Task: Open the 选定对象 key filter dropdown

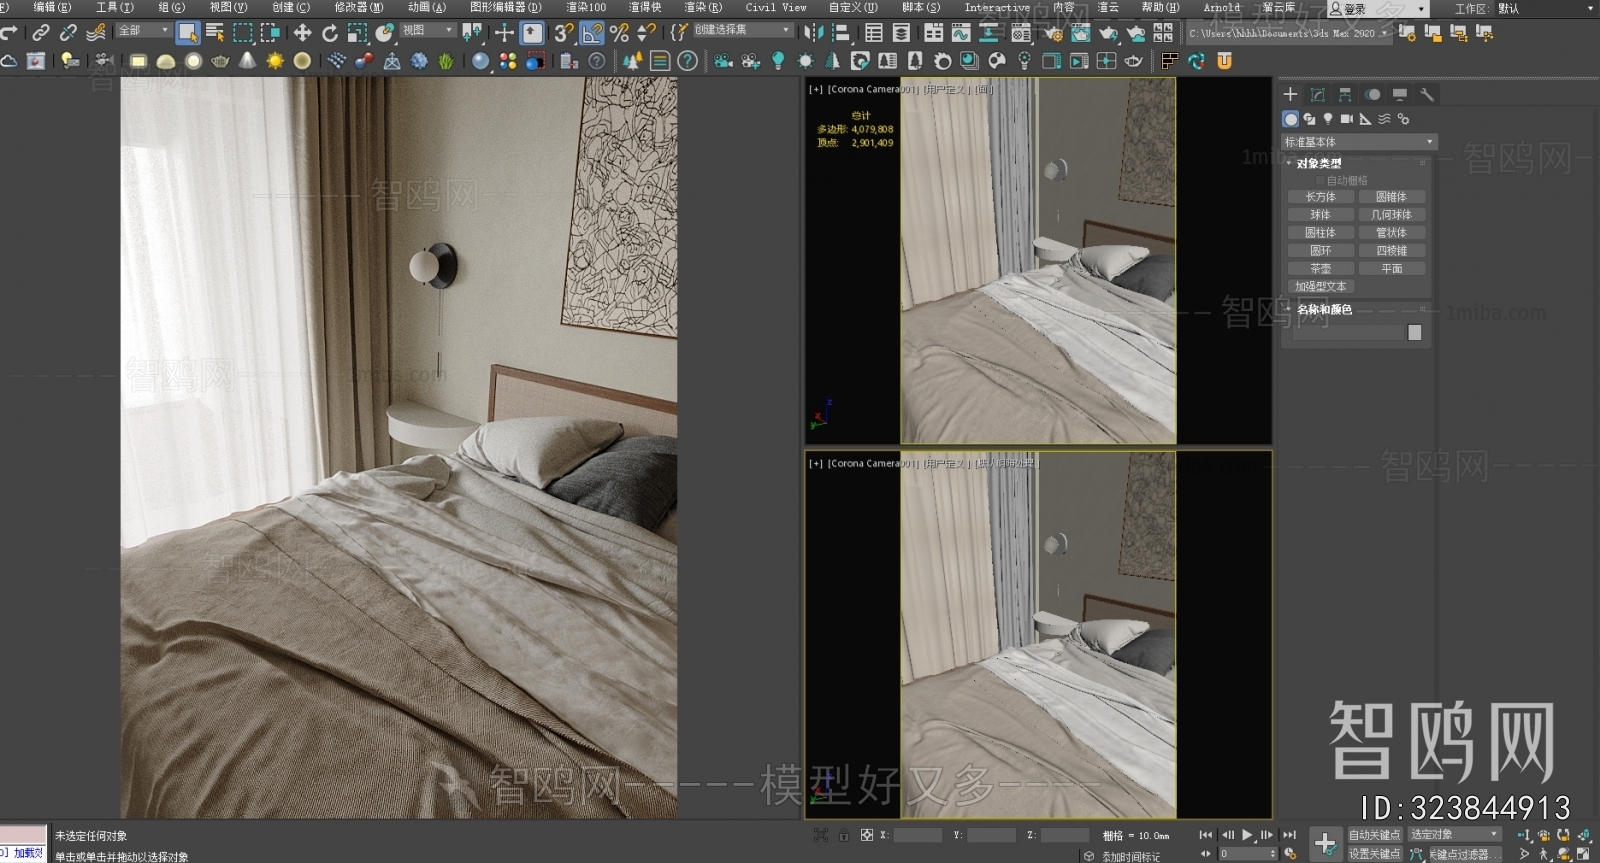Action: coord(1455,834)
